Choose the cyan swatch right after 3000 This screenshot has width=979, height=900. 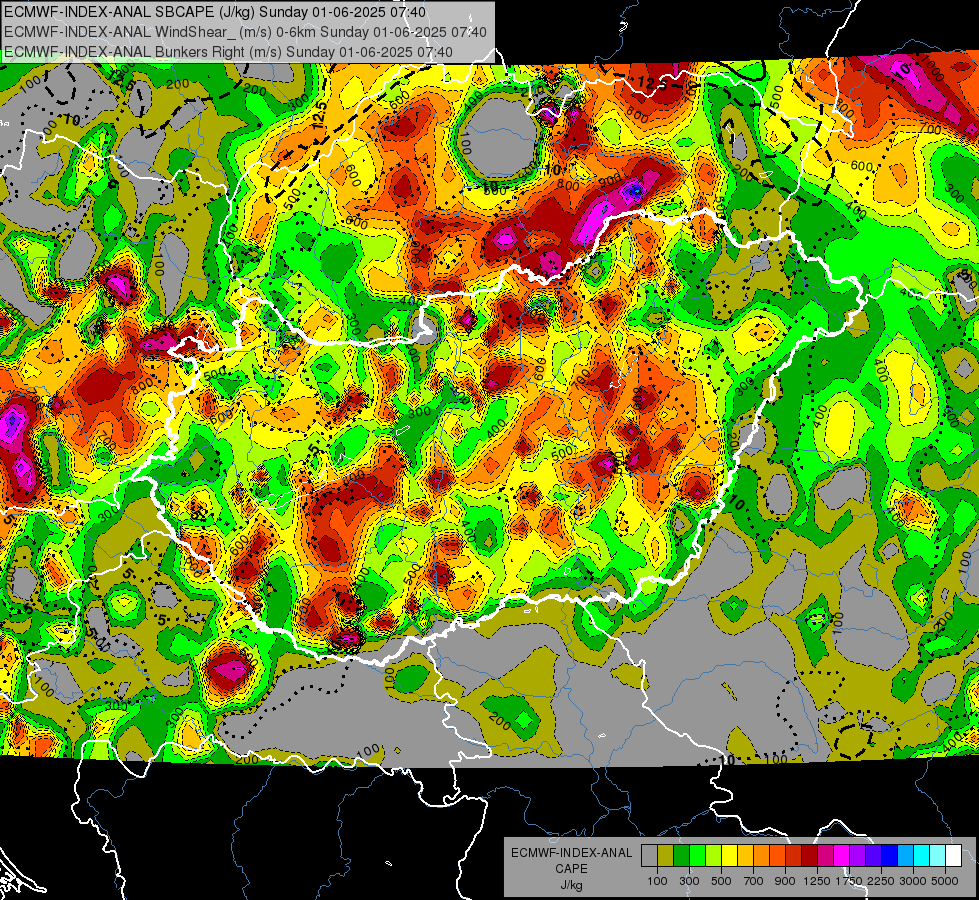922,855
